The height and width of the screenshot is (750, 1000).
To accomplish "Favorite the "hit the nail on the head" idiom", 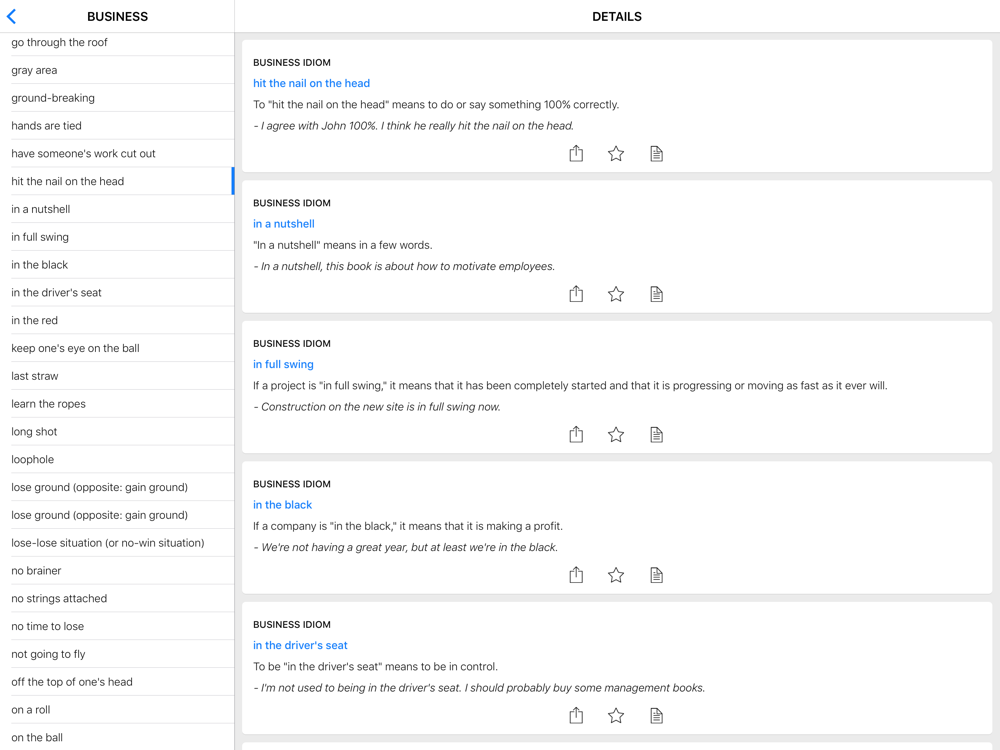I will 616,153.
